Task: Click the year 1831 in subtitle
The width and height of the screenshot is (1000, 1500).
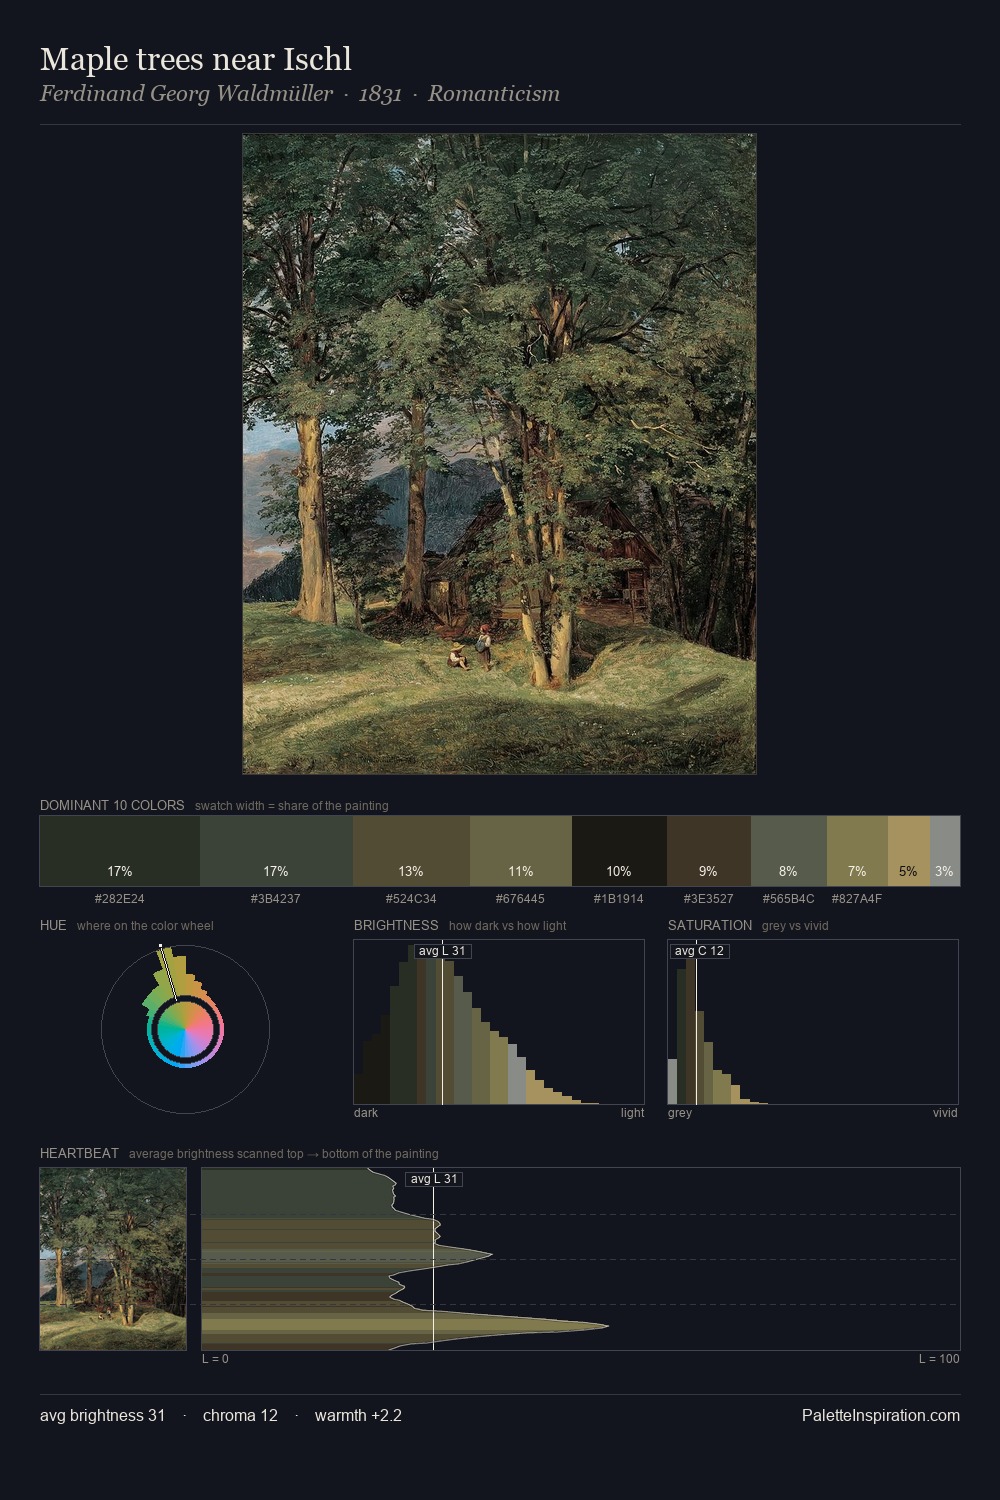Action: click(x=380, y=94)
